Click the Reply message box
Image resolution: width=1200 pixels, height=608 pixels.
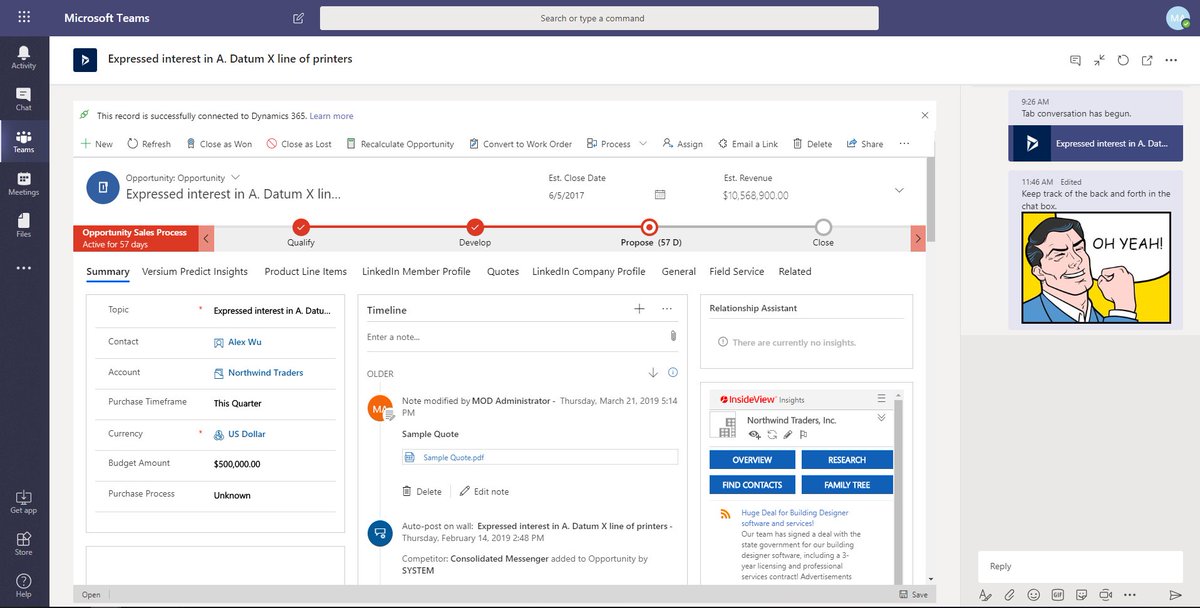click(1081, 566)
